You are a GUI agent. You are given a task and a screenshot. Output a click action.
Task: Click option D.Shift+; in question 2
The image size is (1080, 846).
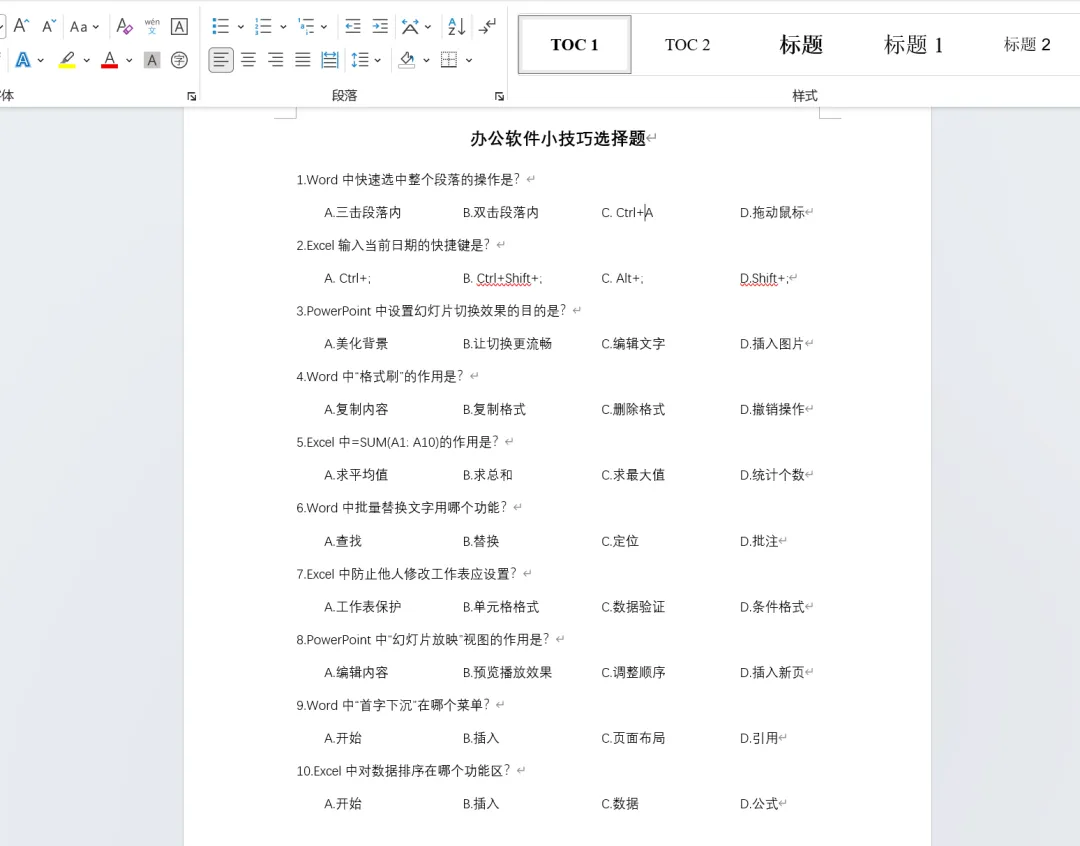click(765, 278)
